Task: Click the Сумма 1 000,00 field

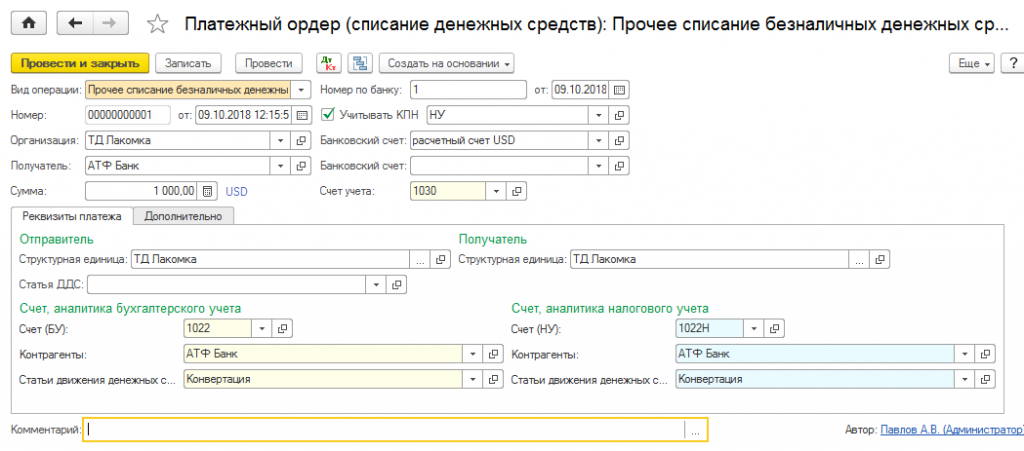Action: point(142,191)
